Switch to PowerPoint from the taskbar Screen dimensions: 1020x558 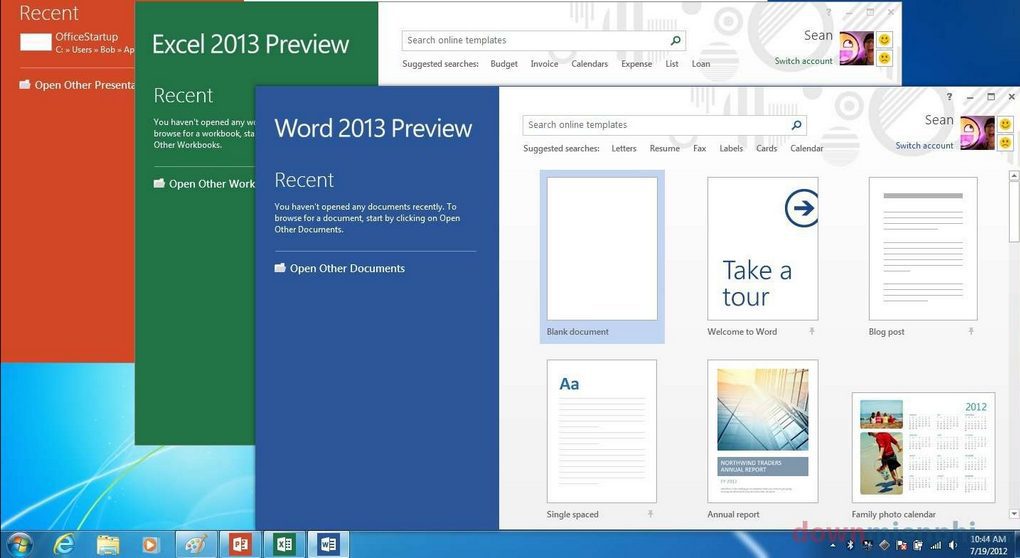tap(240, 544)
